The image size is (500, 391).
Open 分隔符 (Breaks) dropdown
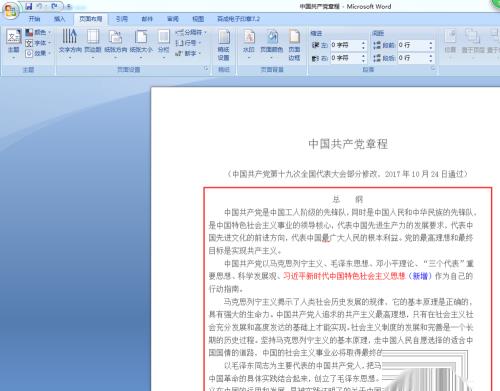point(191,32)
